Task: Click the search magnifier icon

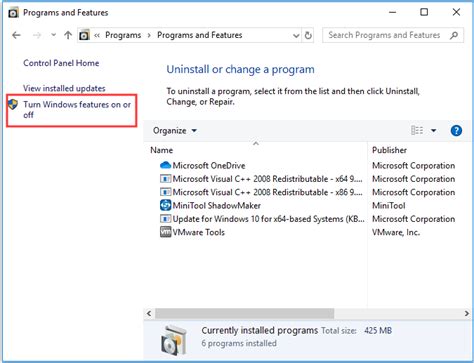Action: 454,35
